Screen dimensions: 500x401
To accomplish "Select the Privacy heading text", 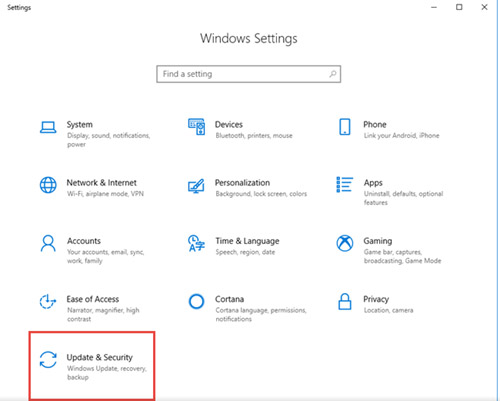I will (376, 299).
